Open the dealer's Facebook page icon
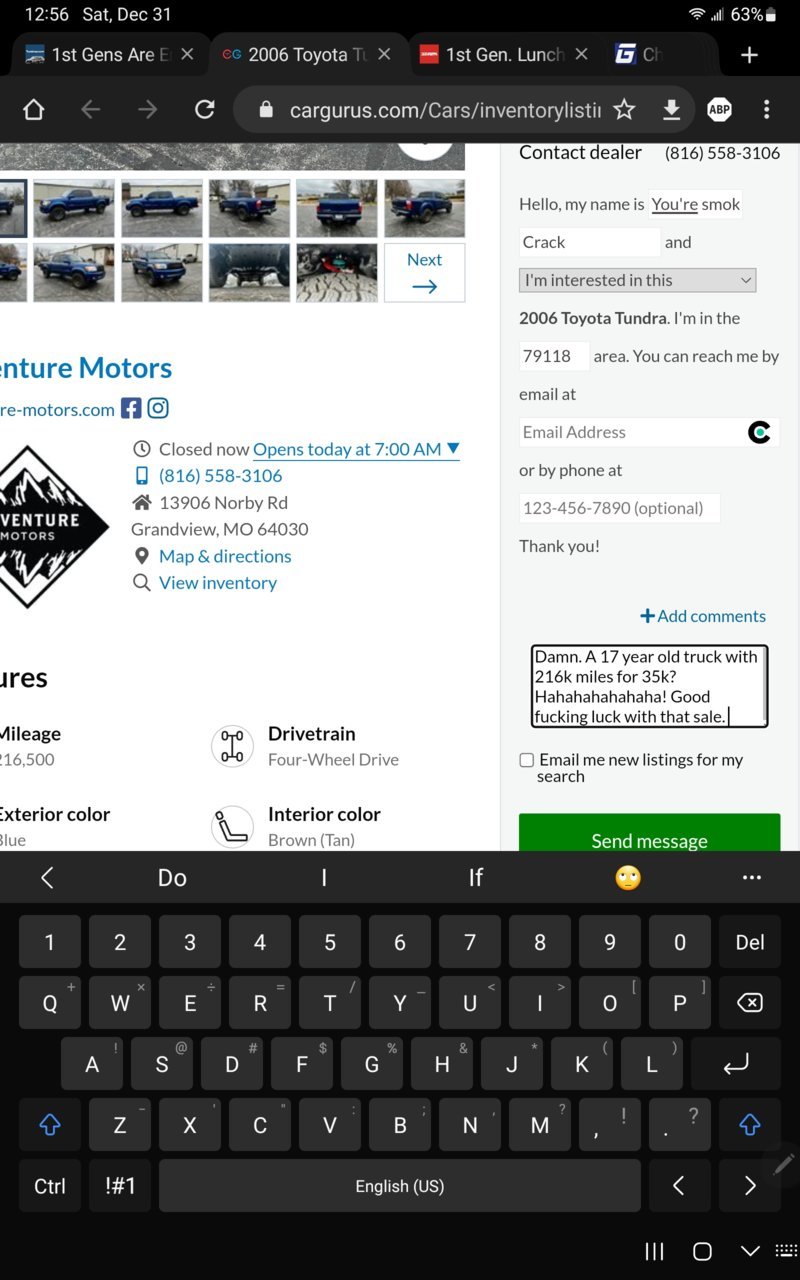Image resolution: width=800 pixels, height=1280 pixels. pyautogui.click(x=131, y=408)
